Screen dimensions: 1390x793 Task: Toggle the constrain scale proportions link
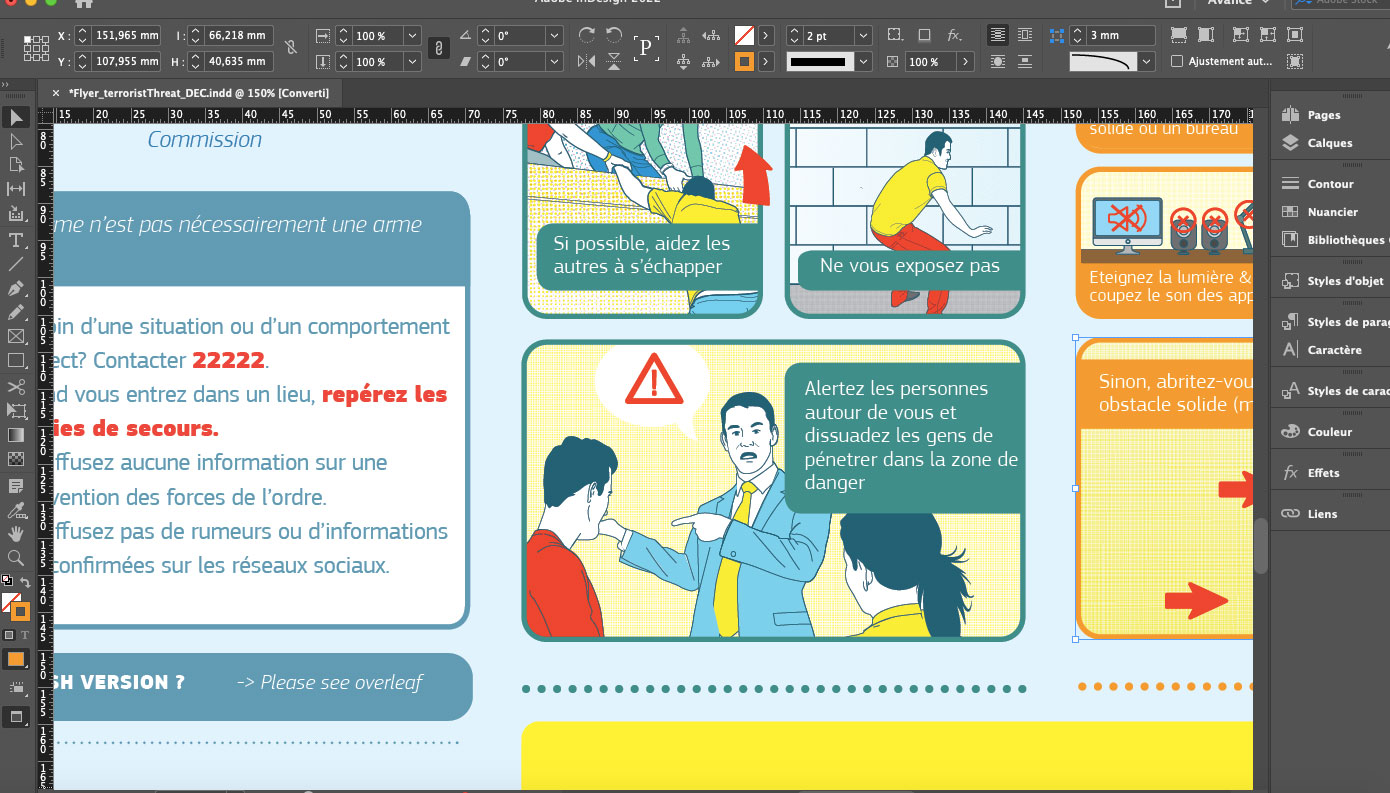(x=438, y=47)
